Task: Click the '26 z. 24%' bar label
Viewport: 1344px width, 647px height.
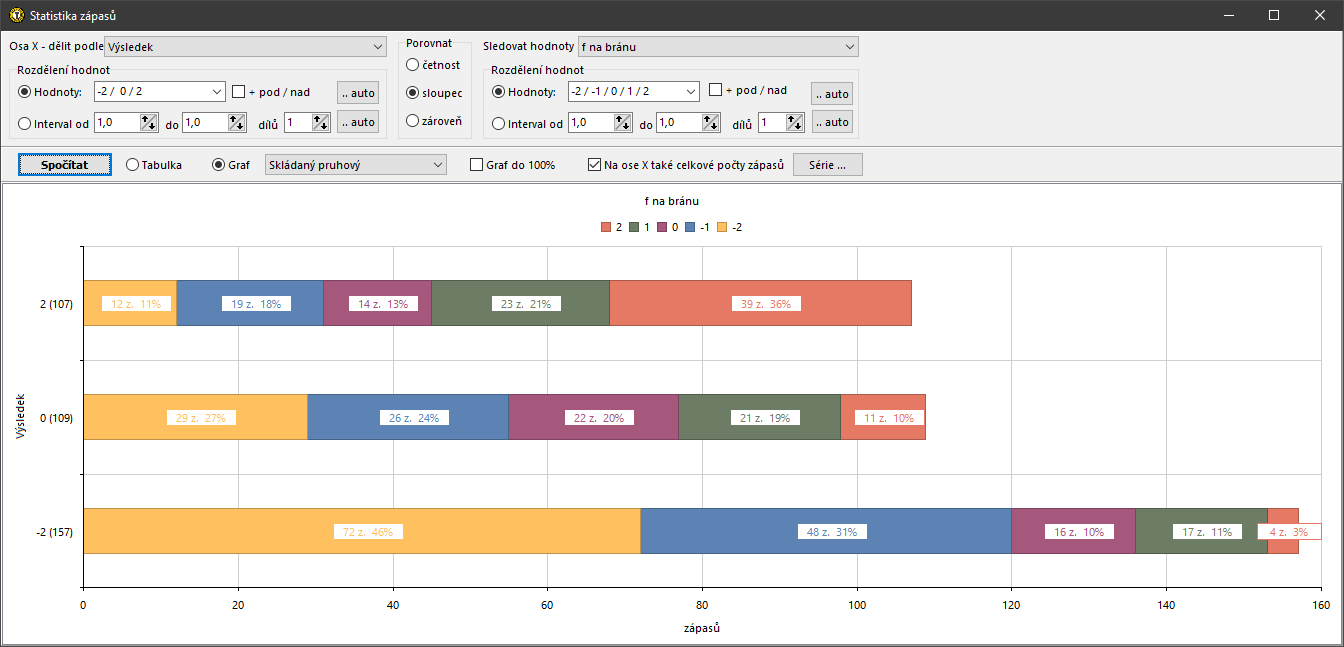Action: [414, 418]
